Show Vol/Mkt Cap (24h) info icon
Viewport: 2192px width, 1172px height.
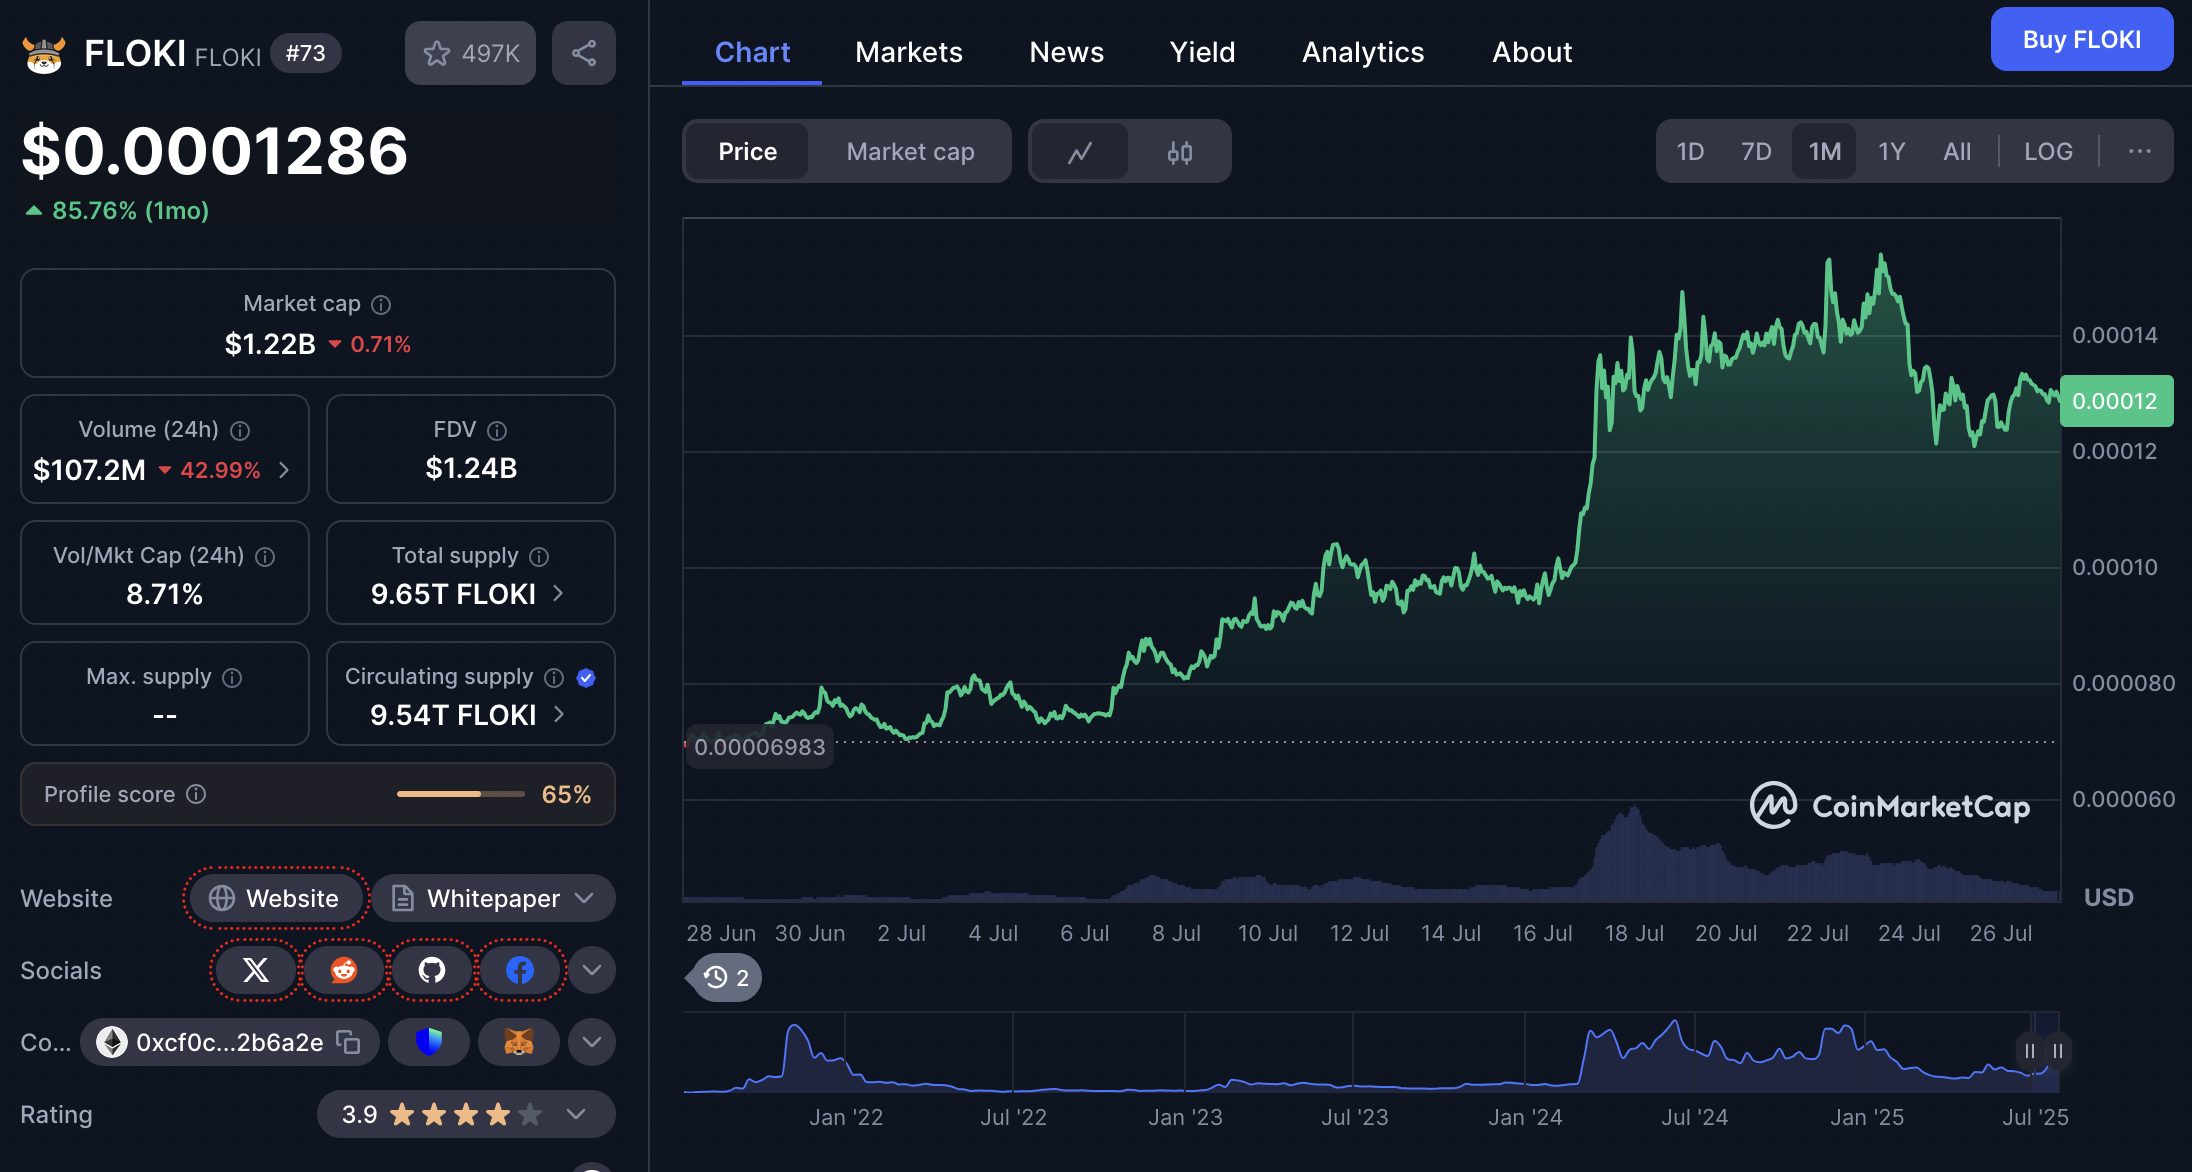point(265,557)
